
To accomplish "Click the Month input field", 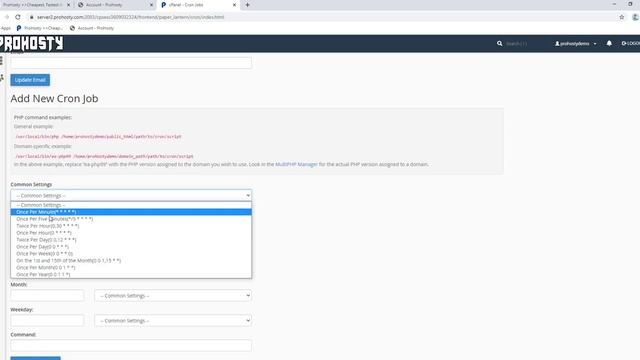I will (47, 296).
